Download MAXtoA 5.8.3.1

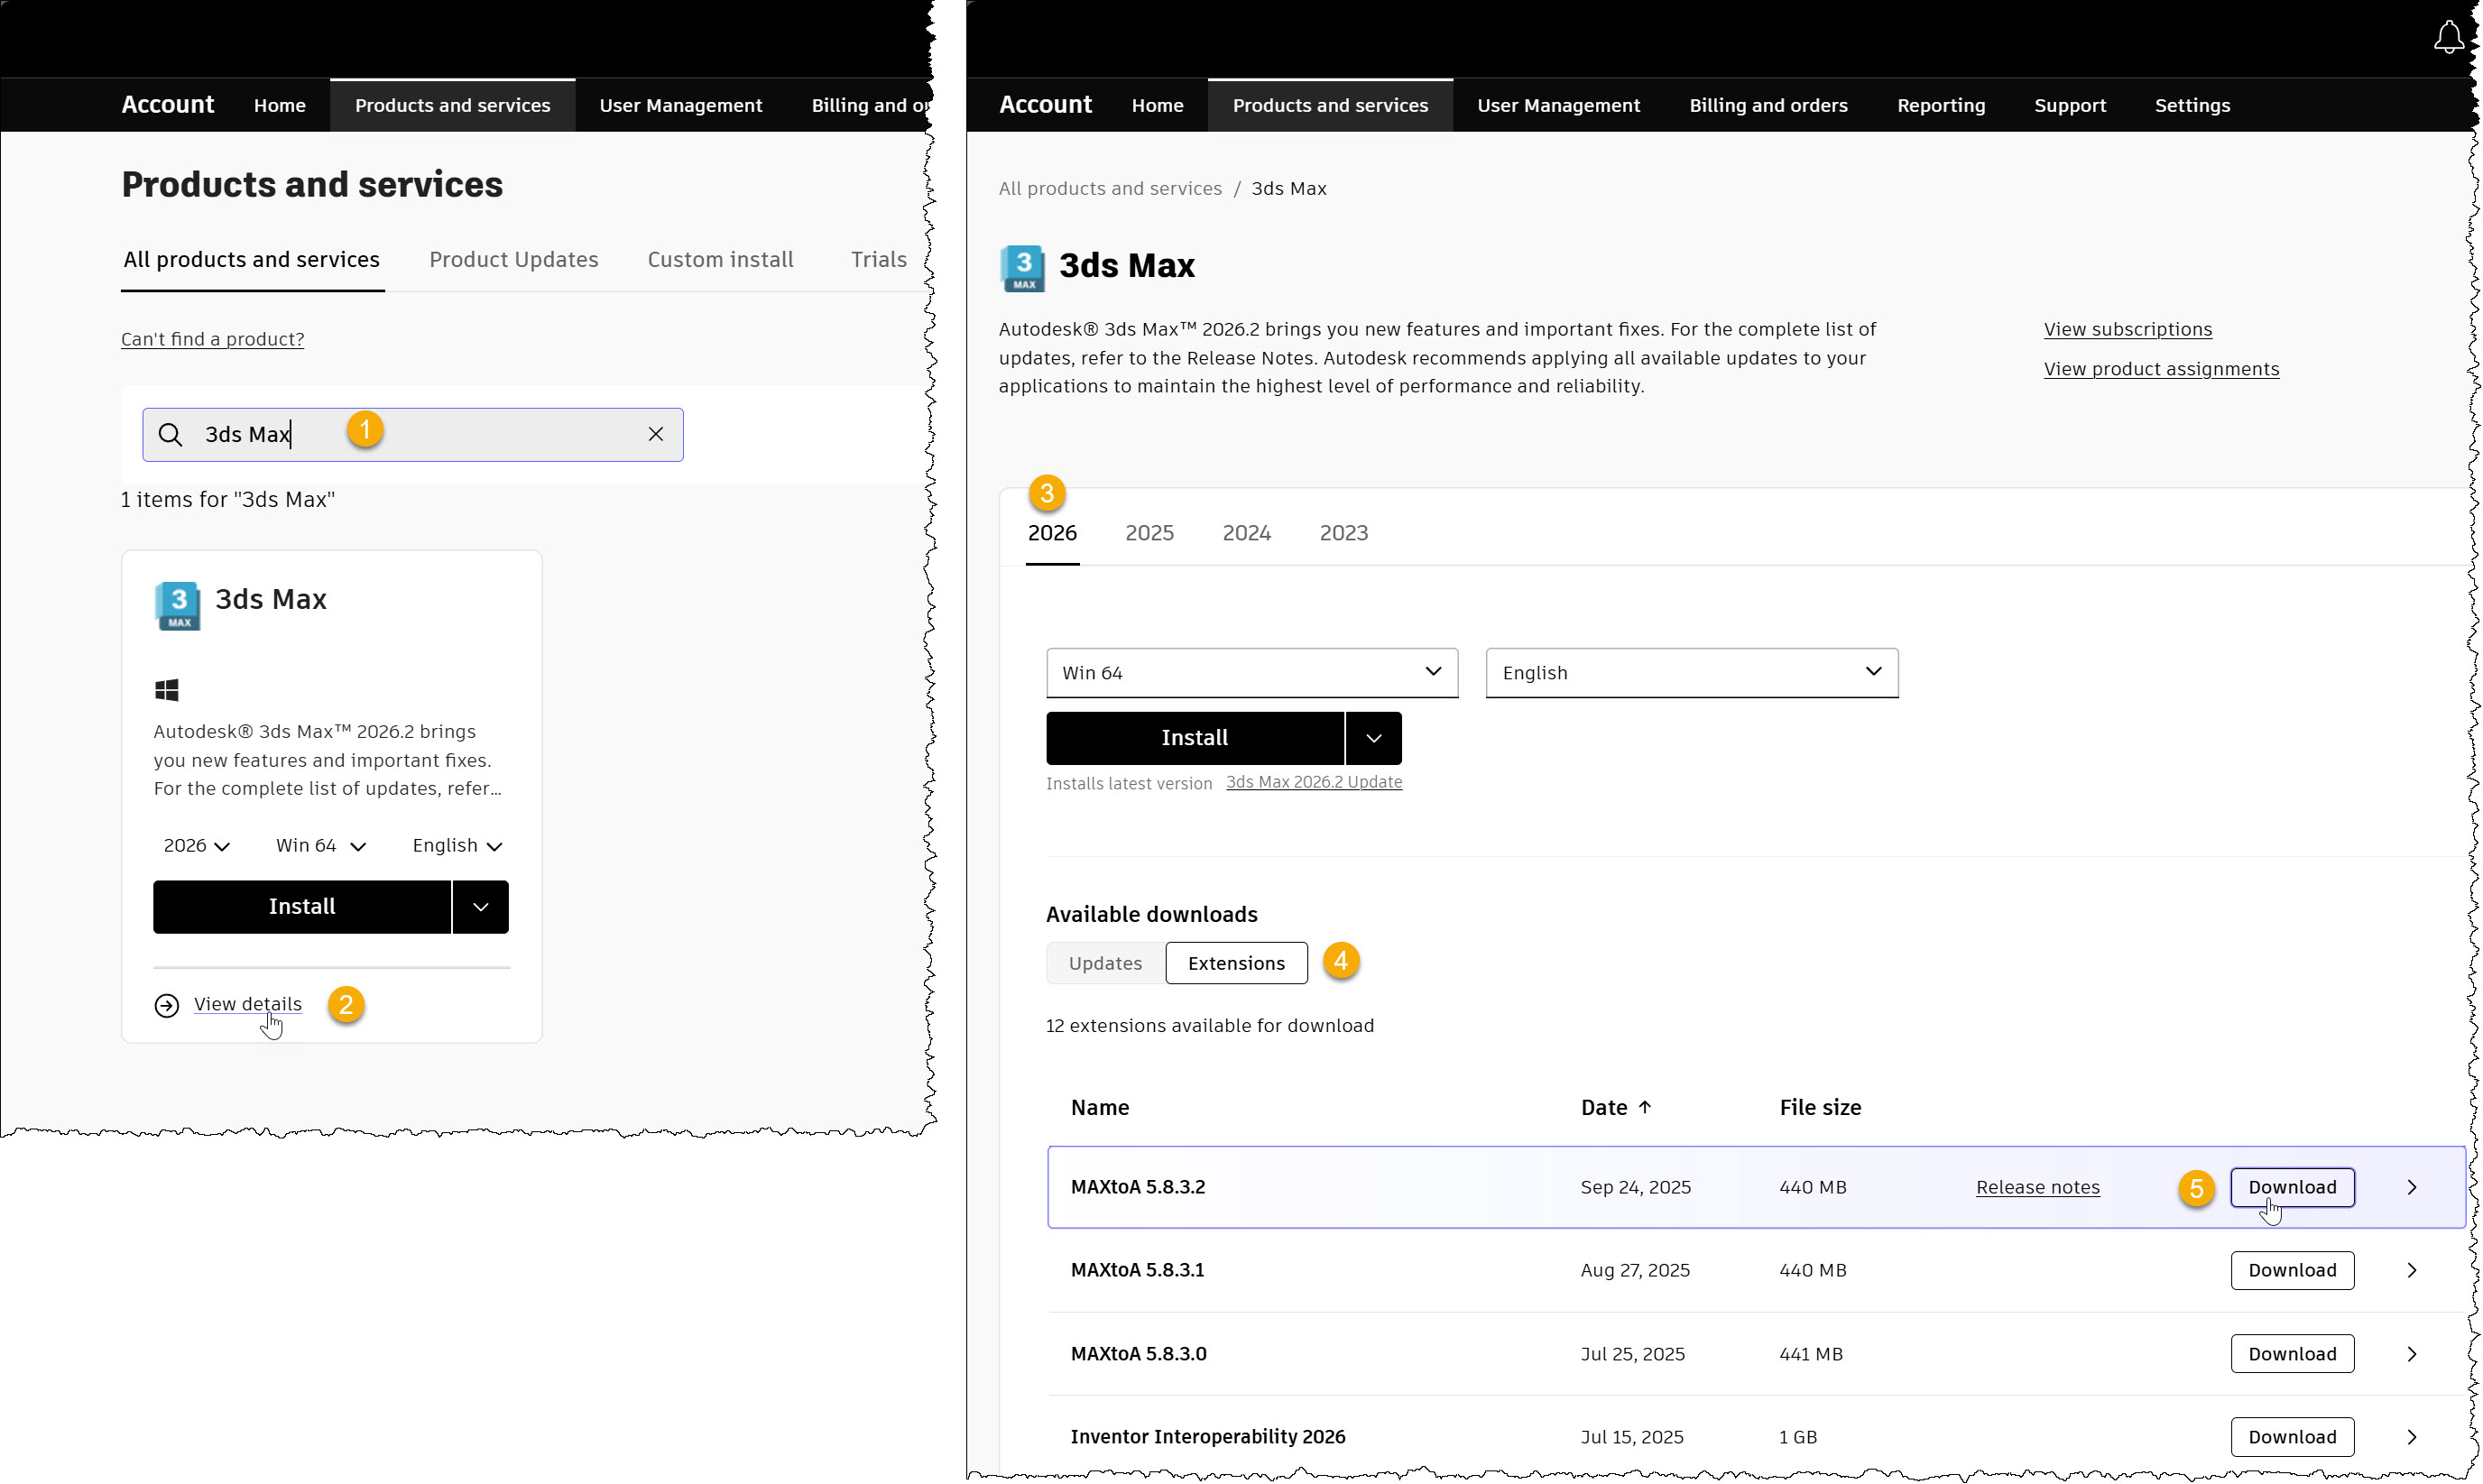tap(2291, 1270)
